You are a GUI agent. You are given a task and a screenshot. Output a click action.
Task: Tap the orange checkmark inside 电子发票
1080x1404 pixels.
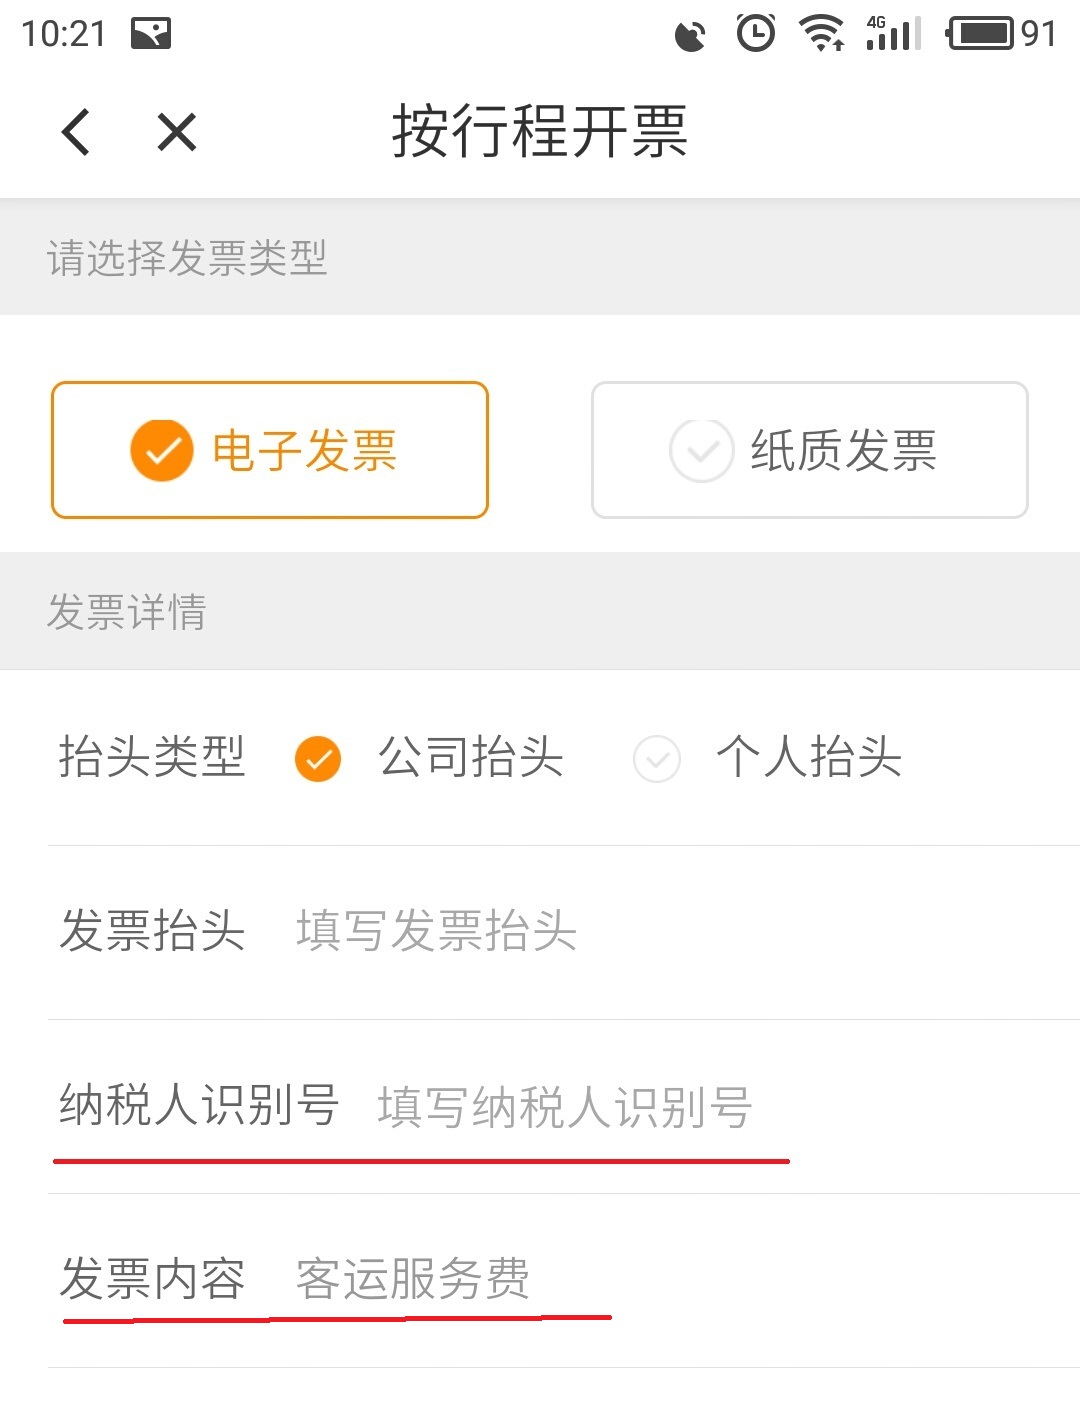point(161,450)
